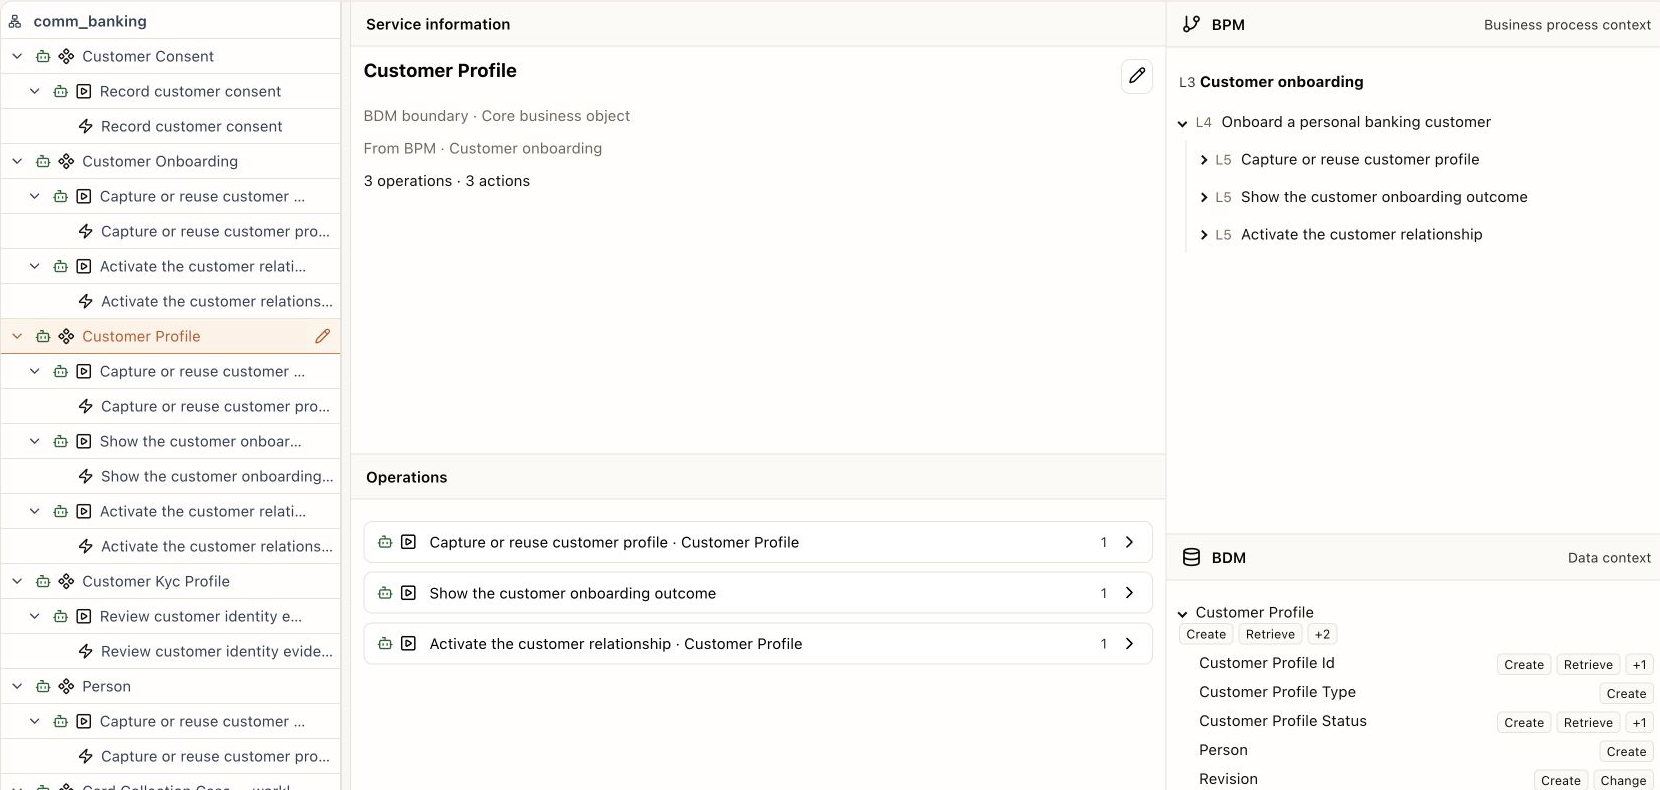The width and height of the screenshot is (1660, 790).
Task: Open chevron on Show the customer onboarding outcome card
Action: pyautogui.click(x=1129, y=593)
